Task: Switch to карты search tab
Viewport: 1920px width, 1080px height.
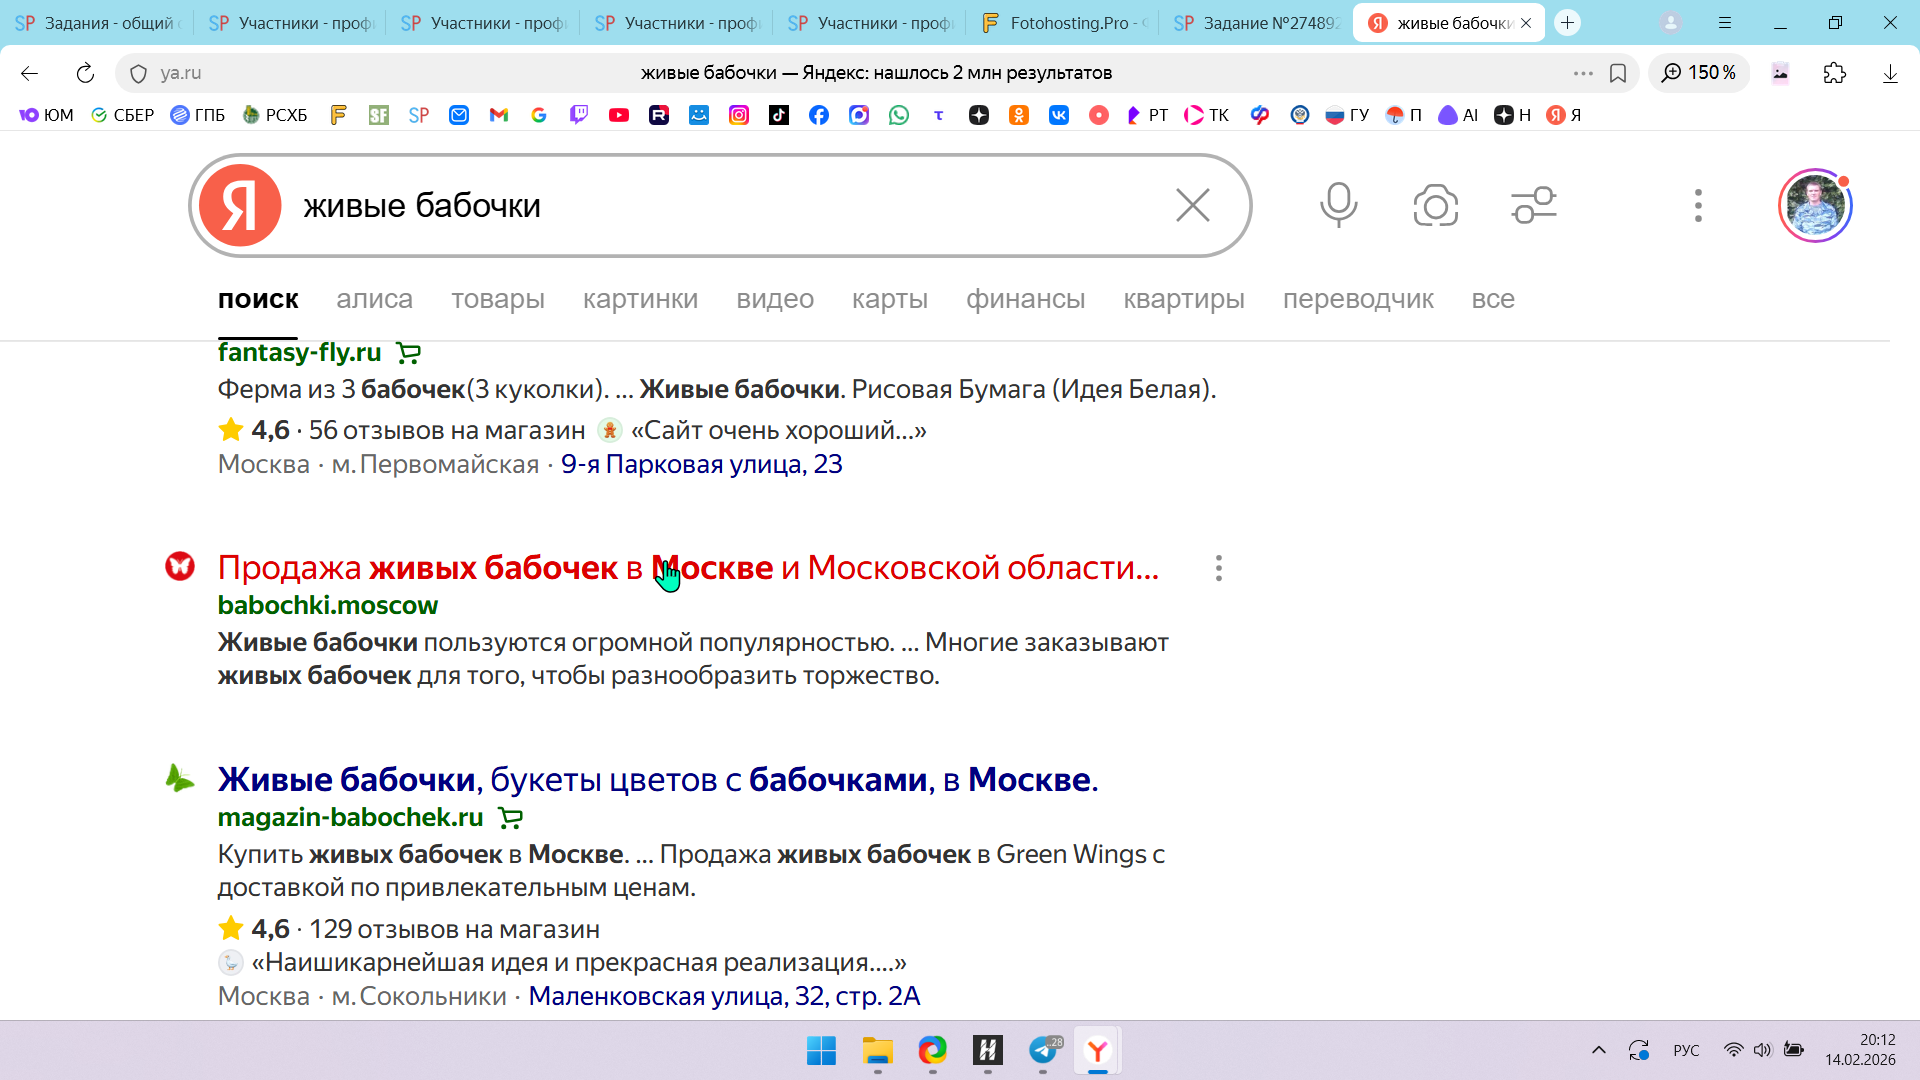Action: 889,299
